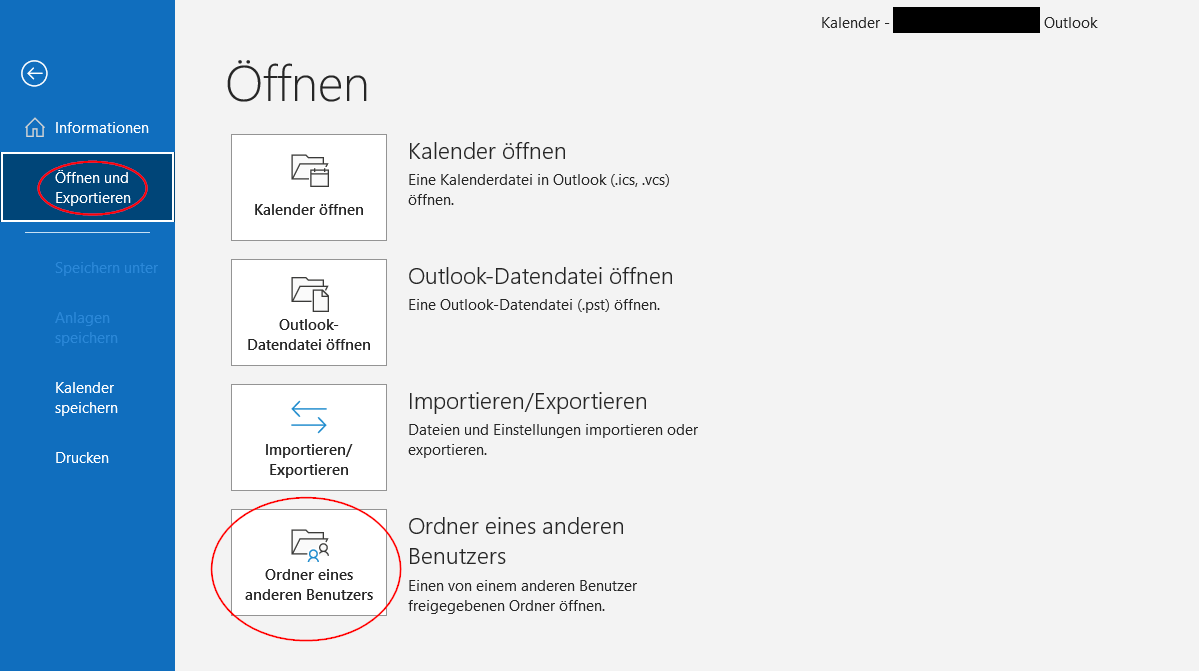This screenshot has height=671, width=1199.
Task: Click the folder icon on Kalender öffnen
Action: point(308,170)
